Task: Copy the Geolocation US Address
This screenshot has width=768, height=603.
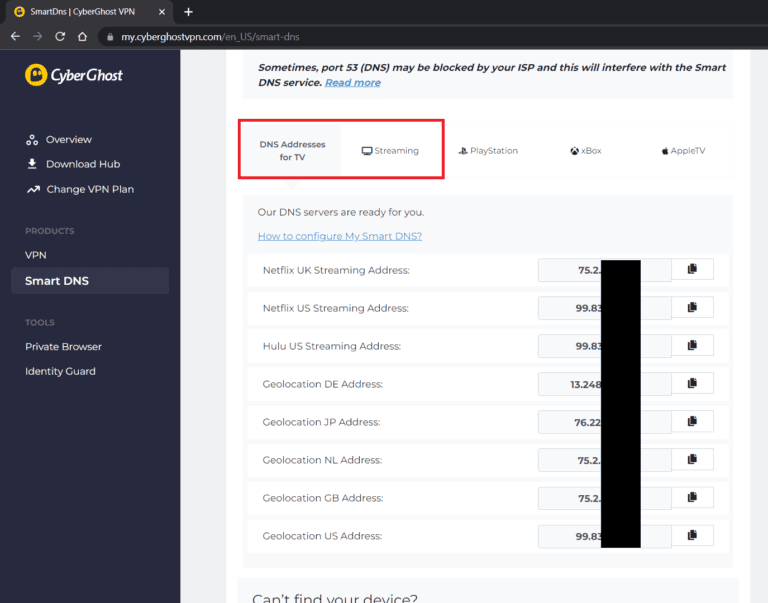Action: point(691,536)
